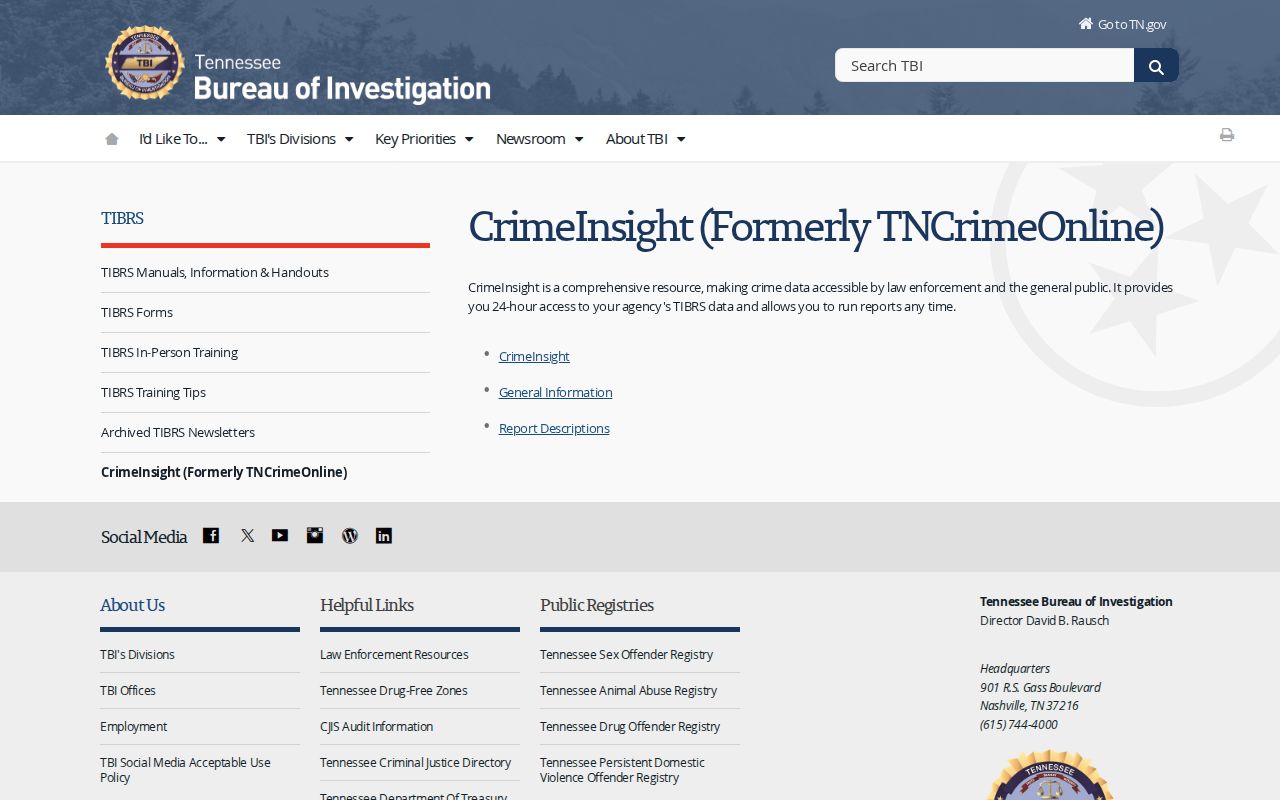Open TBI YouTube channel icon
The image size is (1280, 800).
280,535
